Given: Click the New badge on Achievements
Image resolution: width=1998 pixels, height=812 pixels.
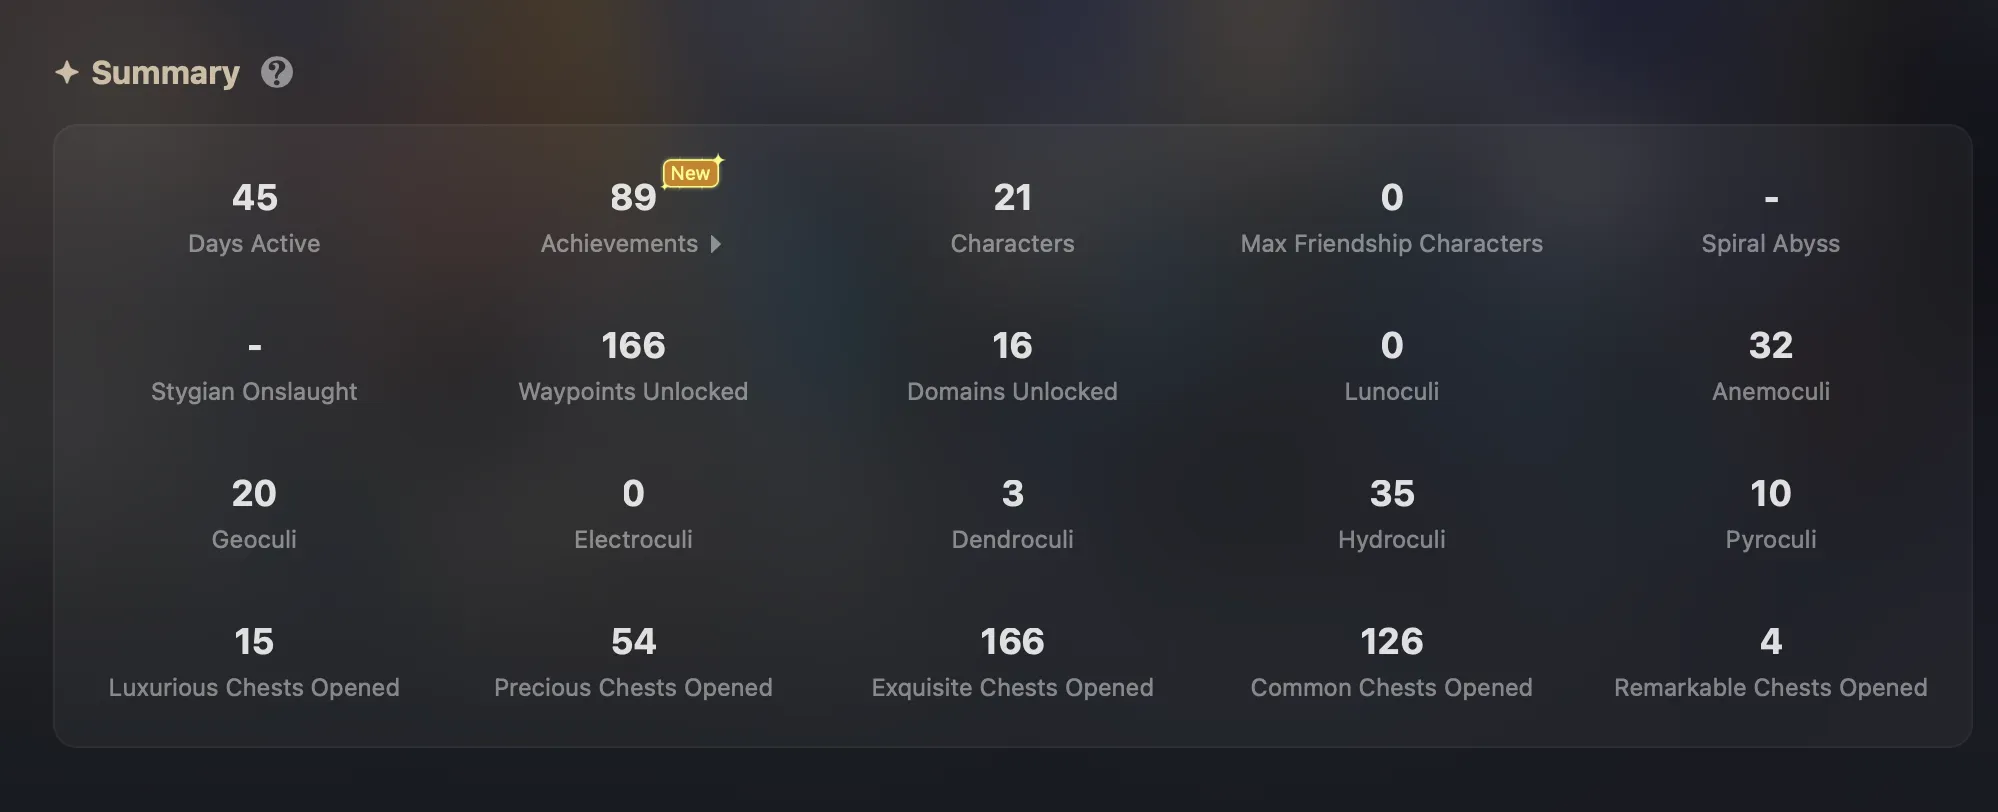Looking at the screenshot, I should pos(690,173).
